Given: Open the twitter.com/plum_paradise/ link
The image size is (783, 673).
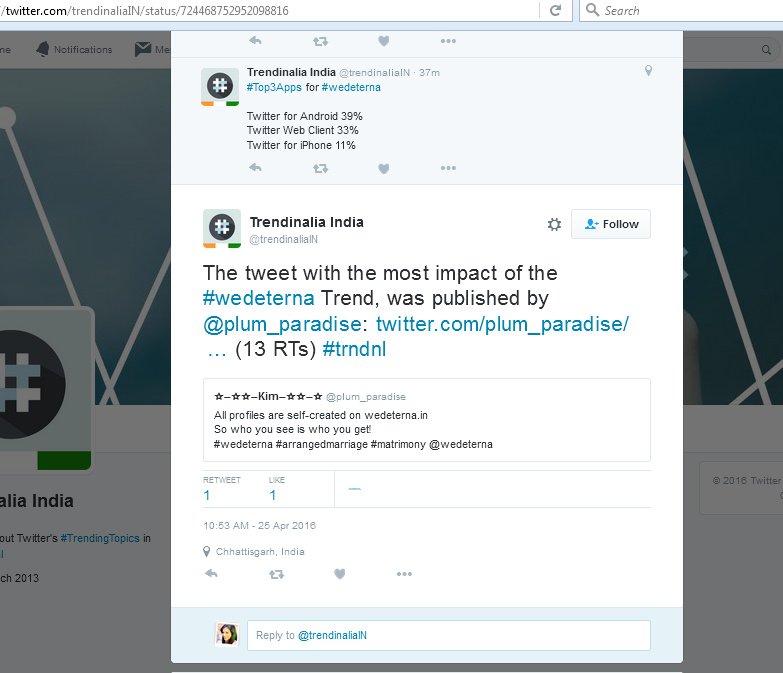Looking at the screenshot, I should coord(502,325).
